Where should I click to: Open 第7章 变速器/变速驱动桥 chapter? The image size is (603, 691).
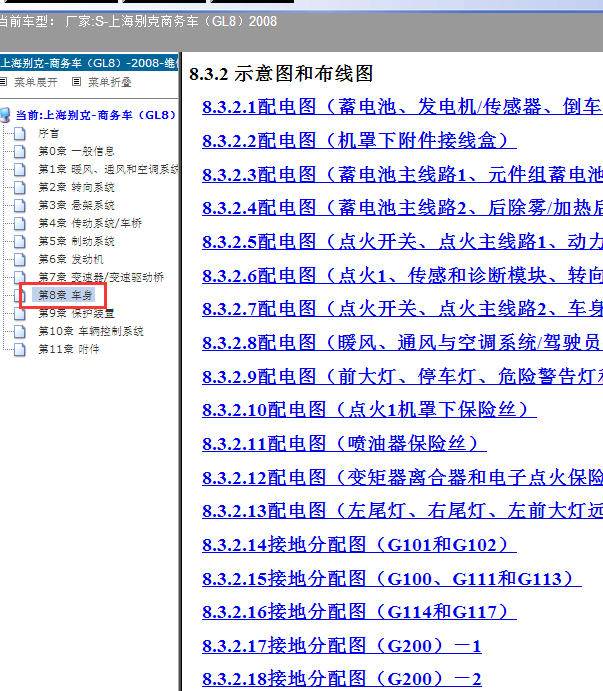tap(101, 277)
